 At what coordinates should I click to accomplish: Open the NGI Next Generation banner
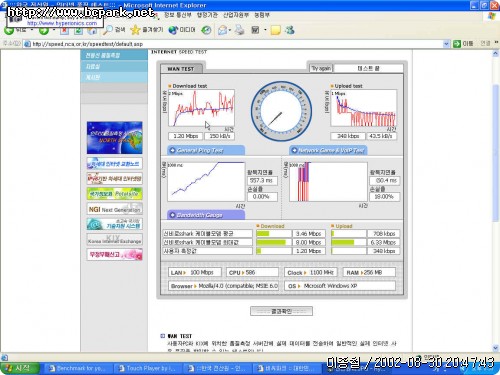[115, 209]
